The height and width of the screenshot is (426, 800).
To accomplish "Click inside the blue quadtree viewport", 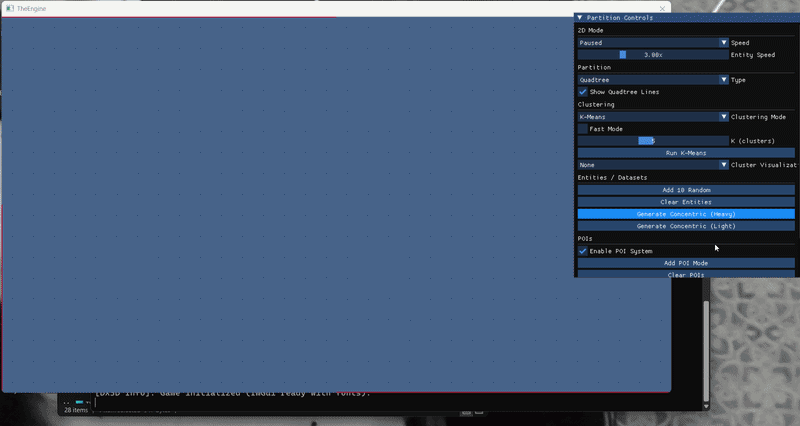I will tap(300, 200).
